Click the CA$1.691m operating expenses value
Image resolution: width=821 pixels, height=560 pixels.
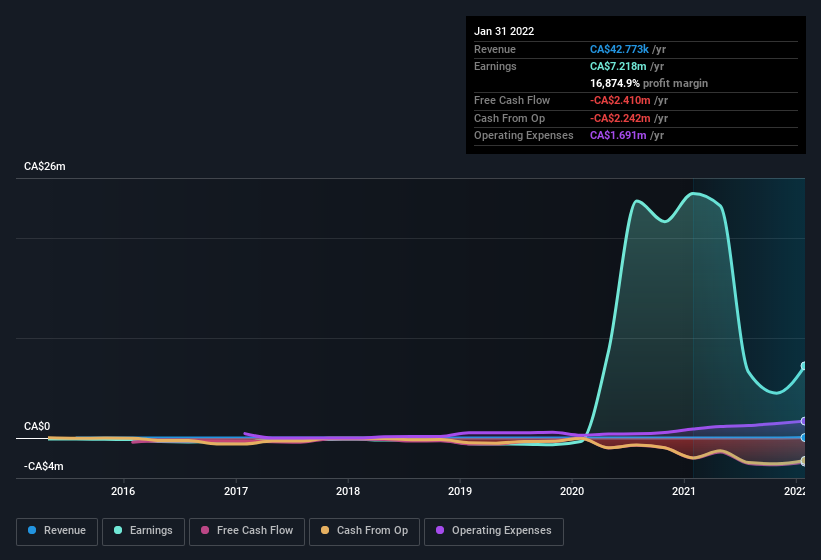(x=618, y=136)
